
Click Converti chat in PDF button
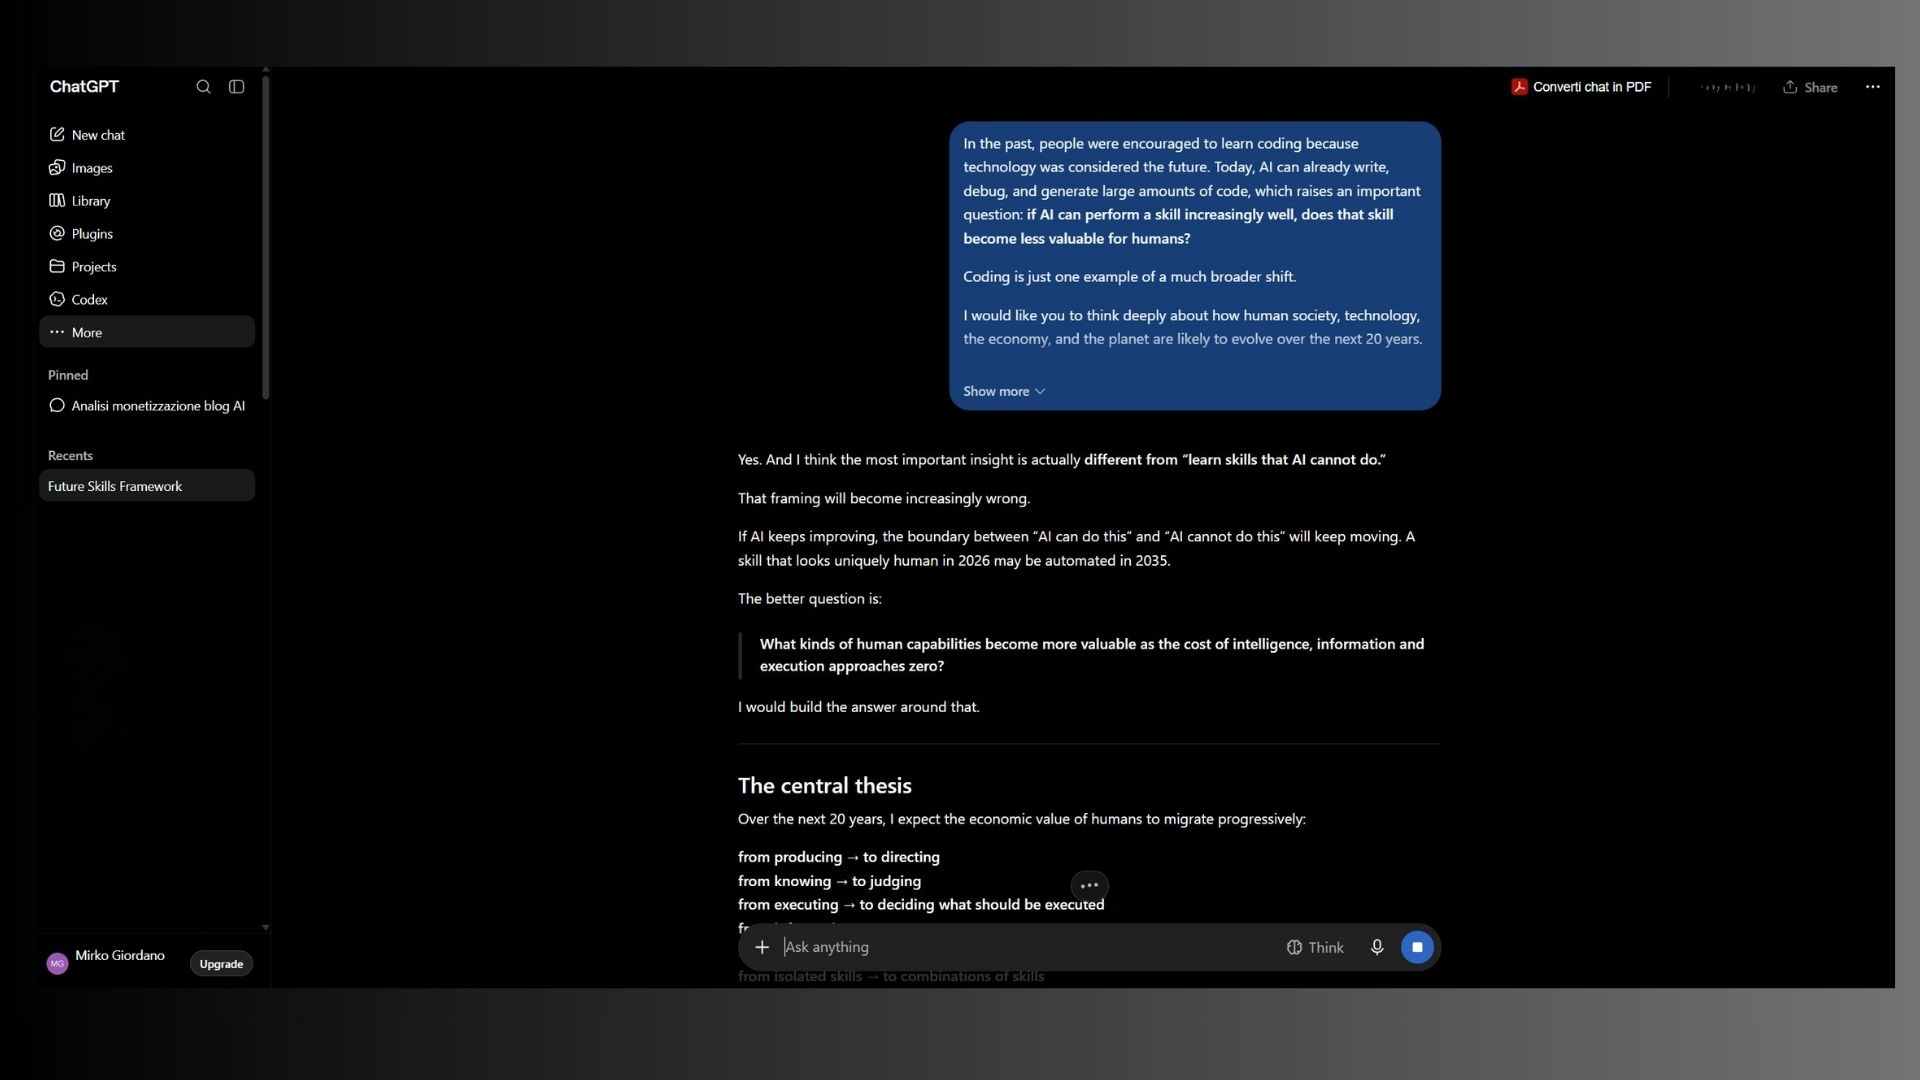[1581, 87]
